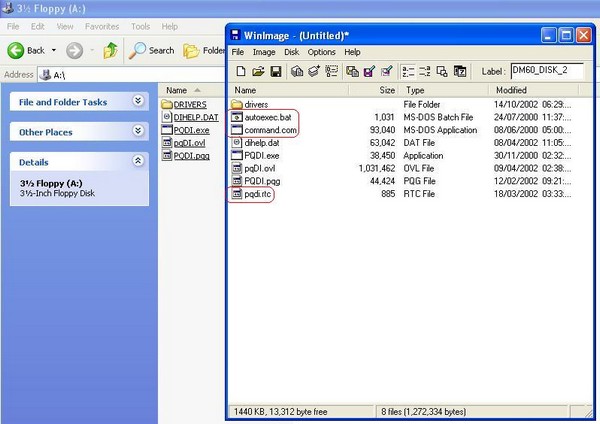Click the Open image folder icon in WinImage
This screenshot has width=600, height=424.
[x=257, y=71]
